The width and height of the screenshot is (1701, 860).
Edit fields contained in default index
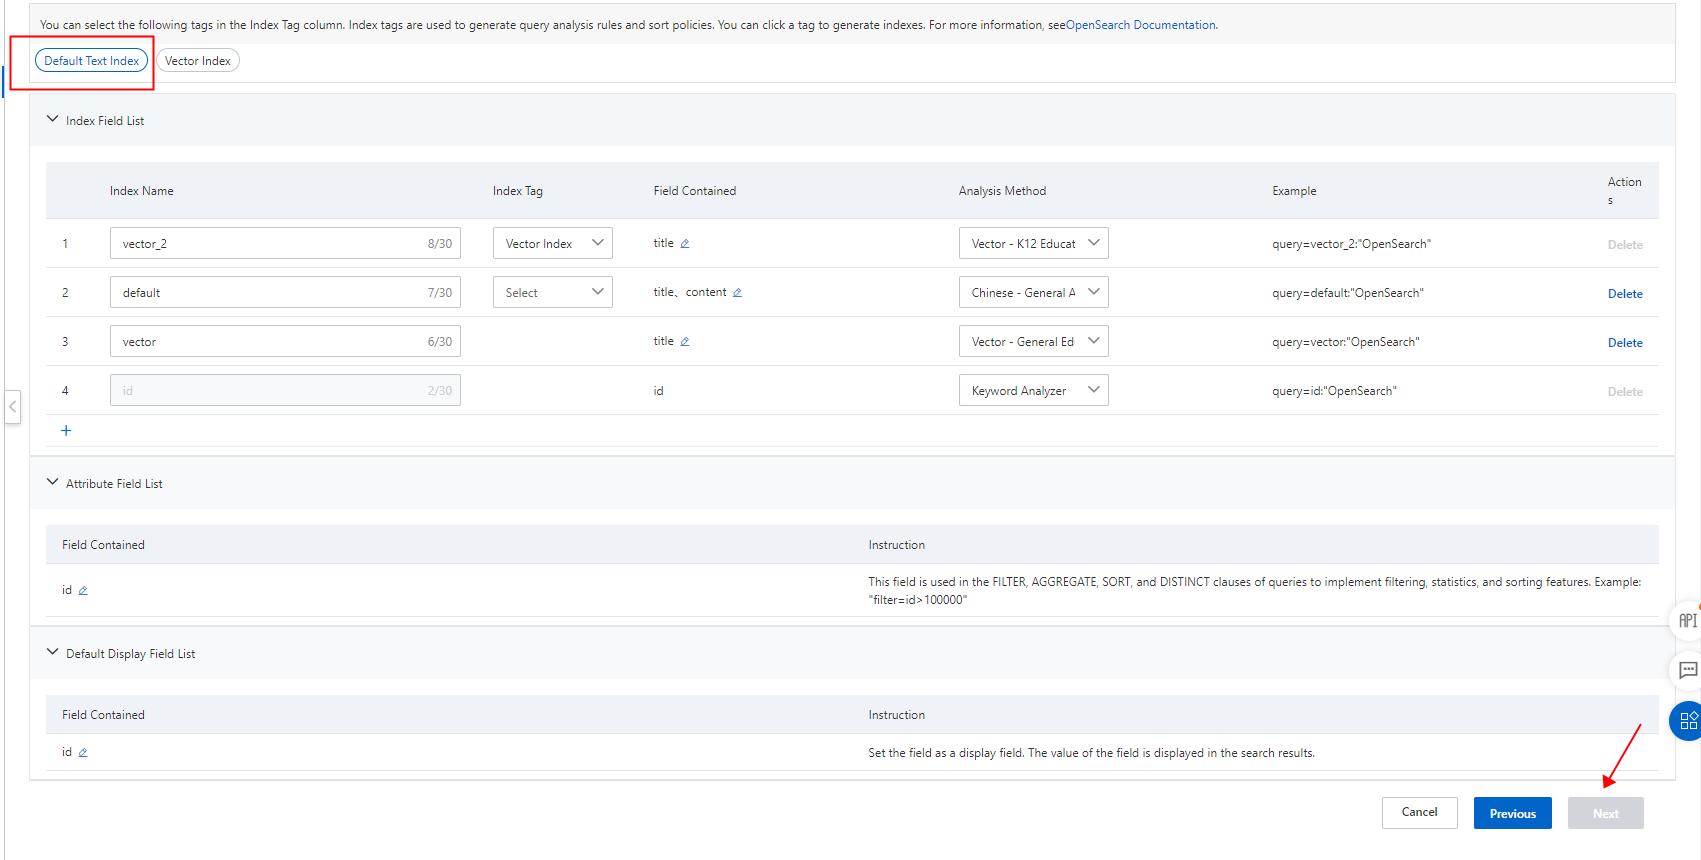737,293
